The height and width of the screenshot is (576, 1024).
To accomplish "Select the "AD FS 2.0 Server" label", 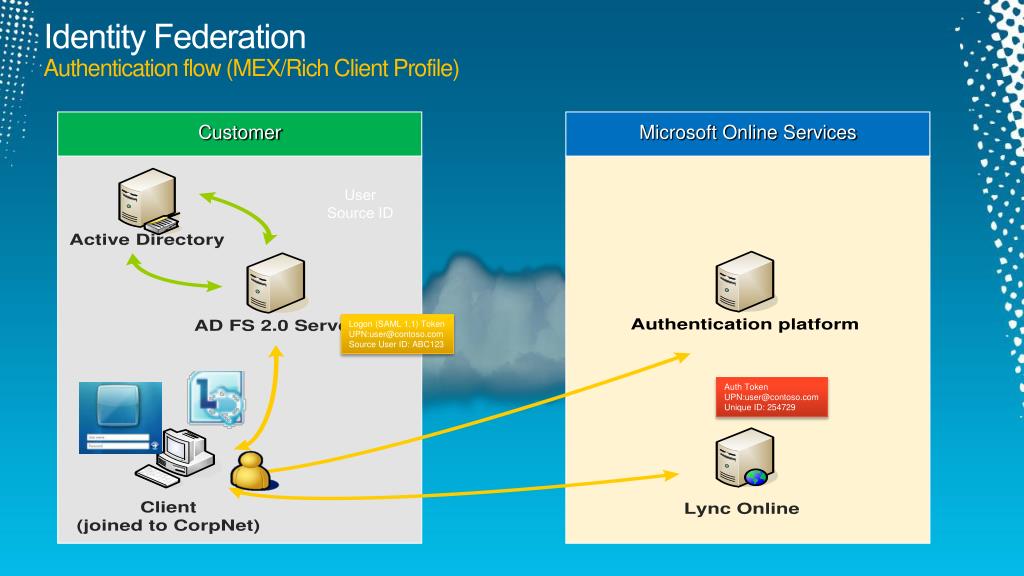I will coord(268,325).
